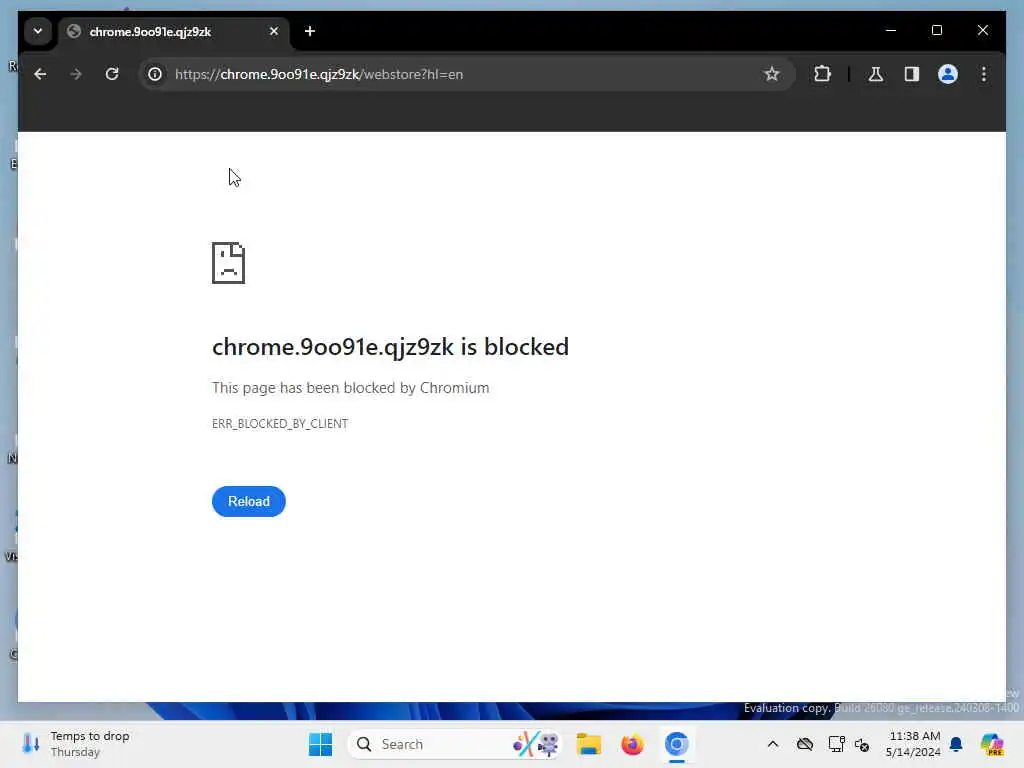The height and width of the screenshot is (768, 1024).
Task: Open File Explorer from taskbar
Action: 588,744
